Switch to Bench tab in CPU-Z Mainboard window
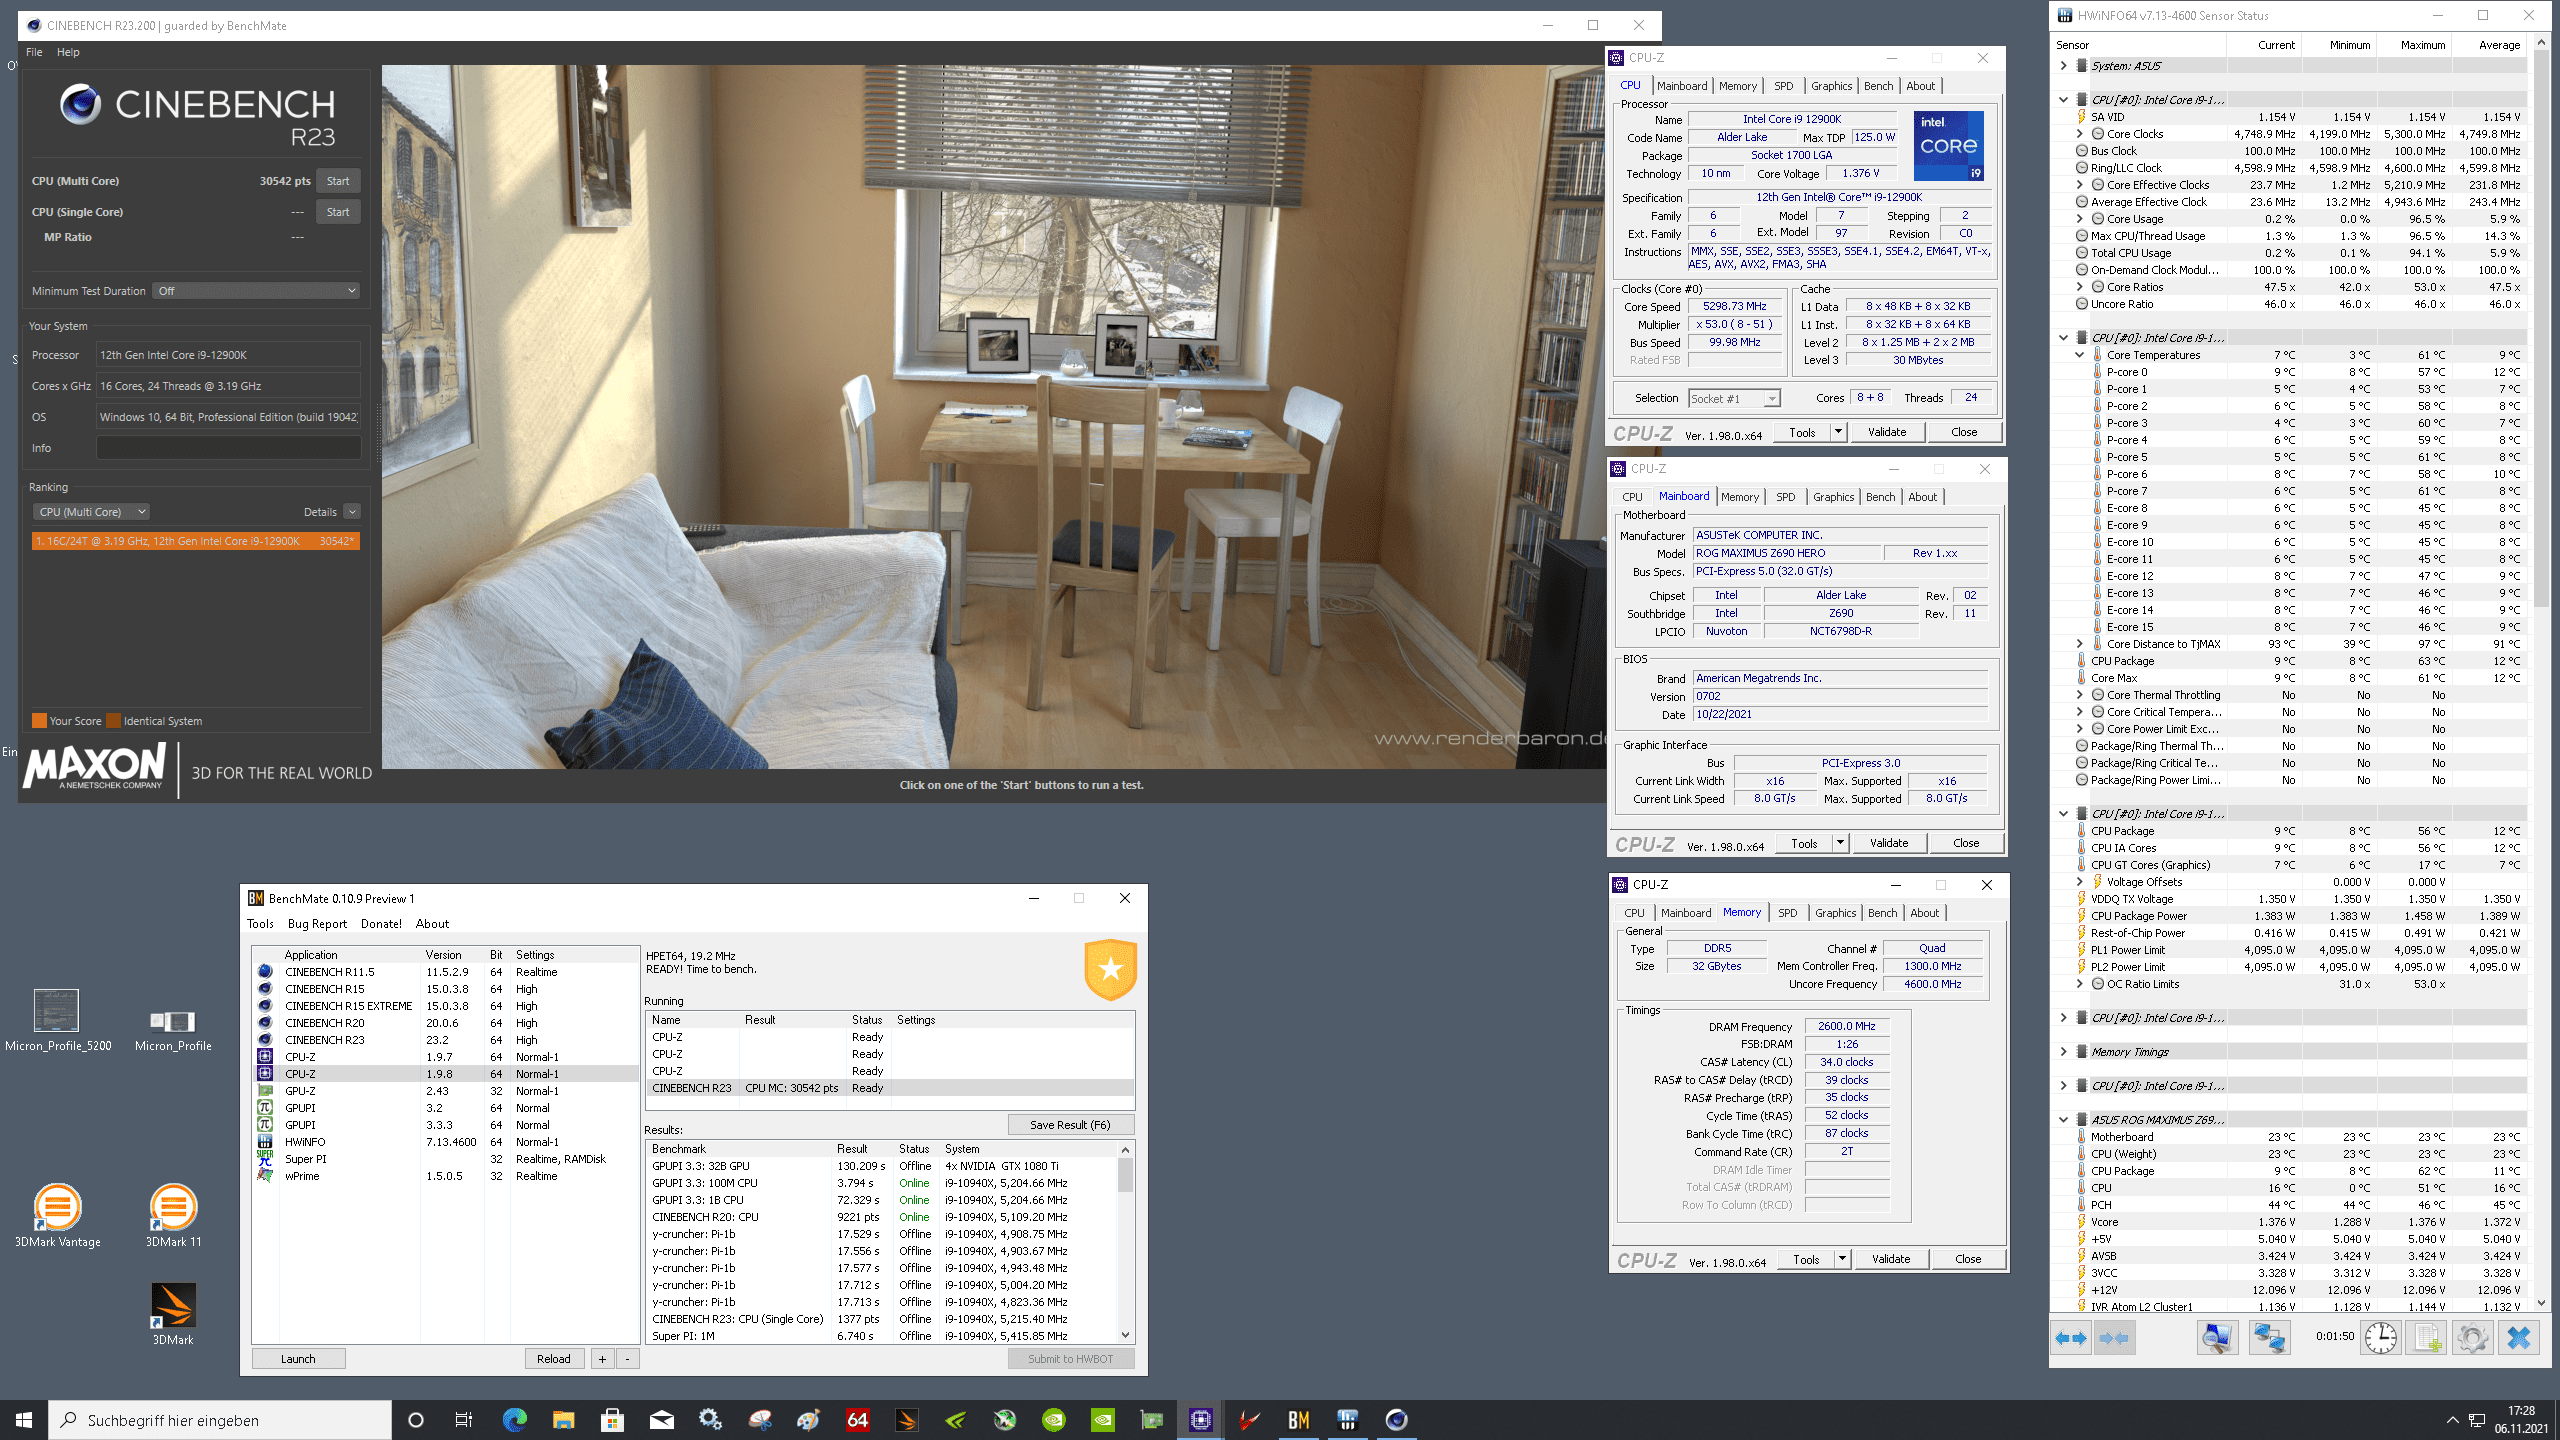Image resolution: width=2560 pixels, height=1440 pixels. click(1880, 497)
